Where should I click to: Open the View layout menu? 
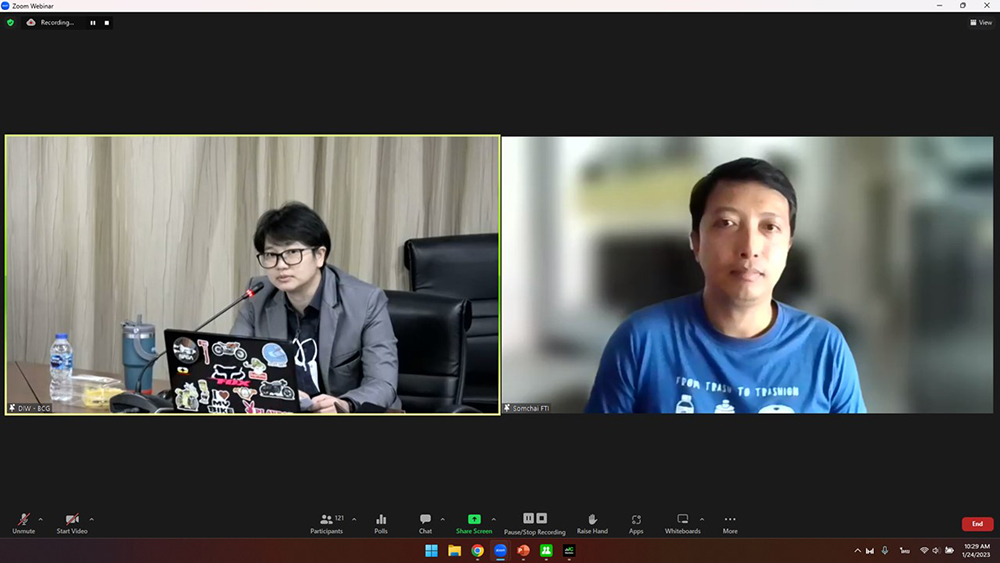[x=981, y=22]
